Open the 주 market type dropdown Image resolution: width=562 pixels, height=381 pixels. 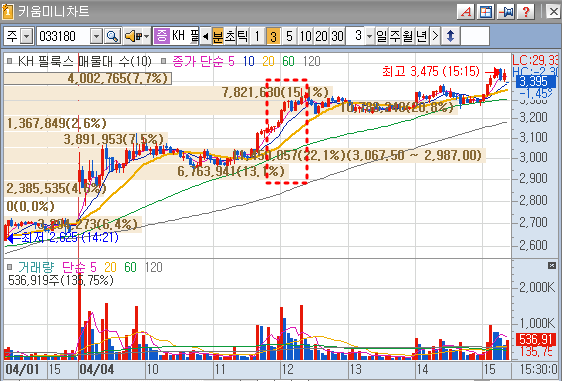coord(27,36)
